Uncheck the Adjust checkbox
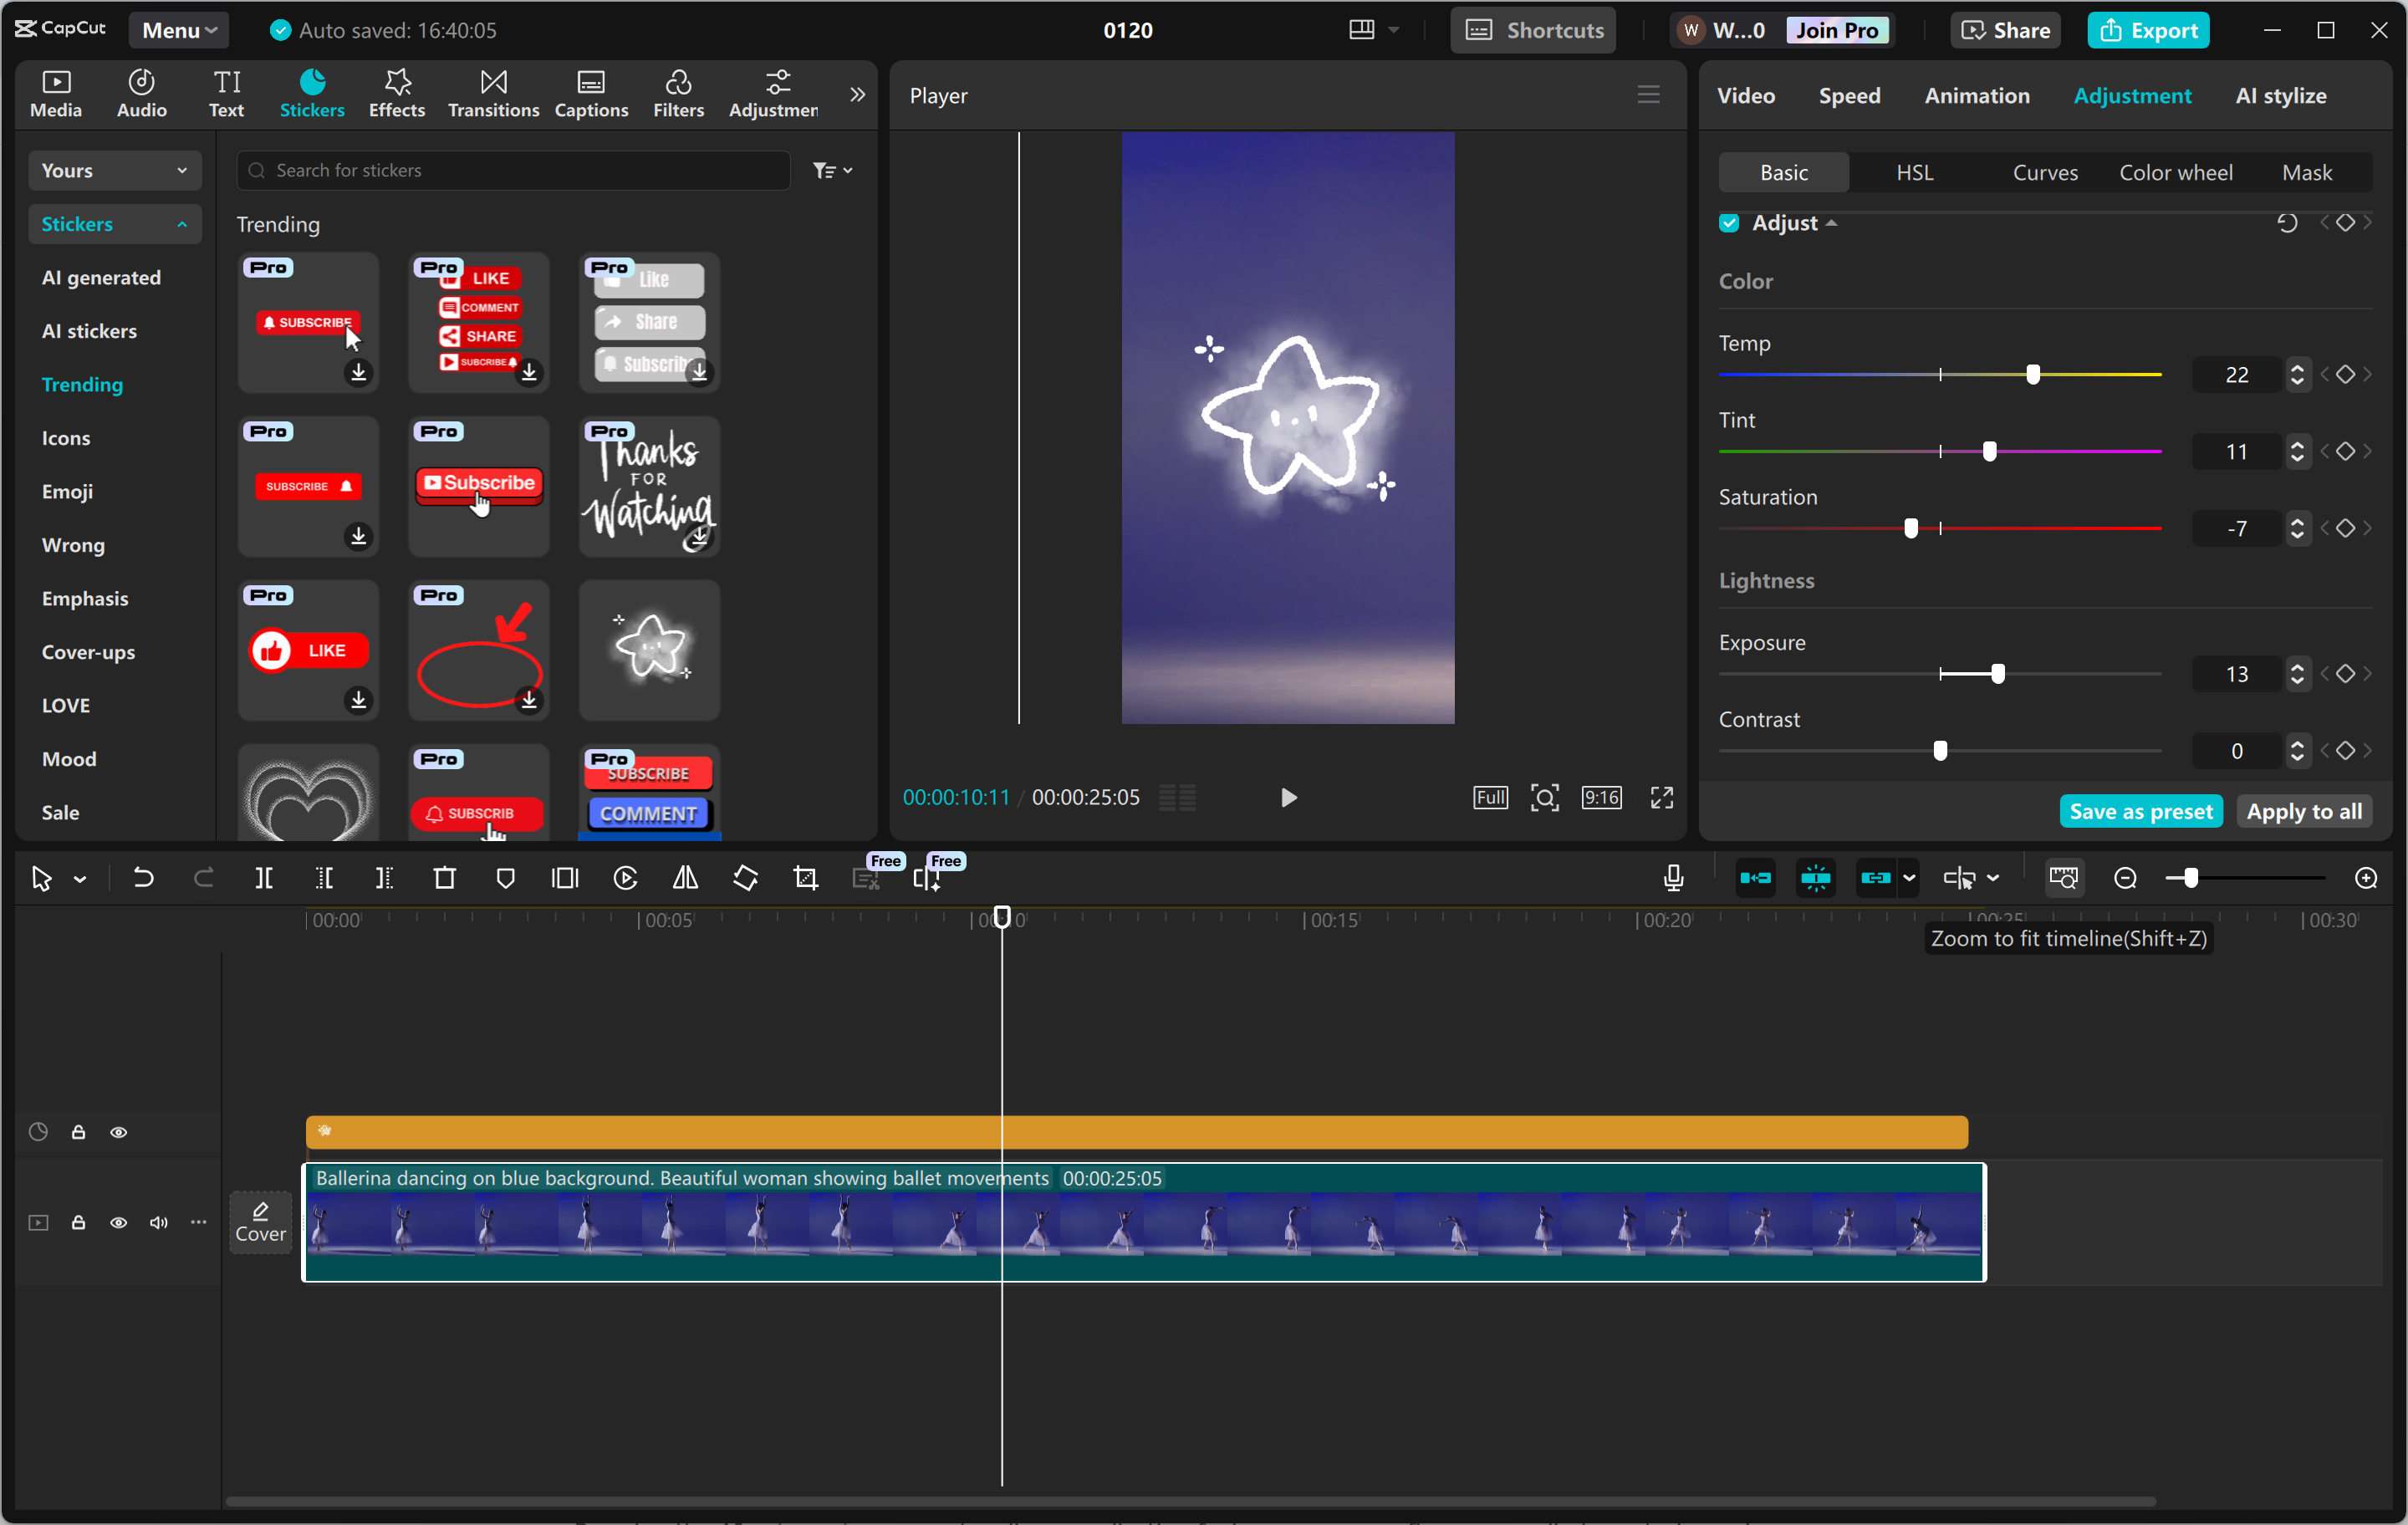 click(x=1729, y=222)
